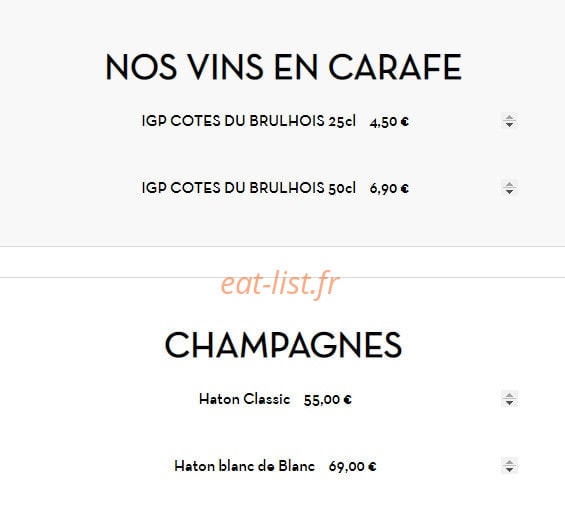This screenshot has width=565, height=522.
Task: Raise quantity for Haton blanc de Blanc
Action: click(509, 463)
